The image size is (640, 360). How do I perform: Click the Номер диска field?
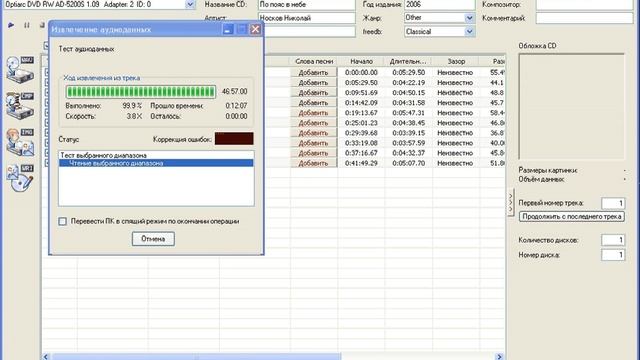coord(613,255)
